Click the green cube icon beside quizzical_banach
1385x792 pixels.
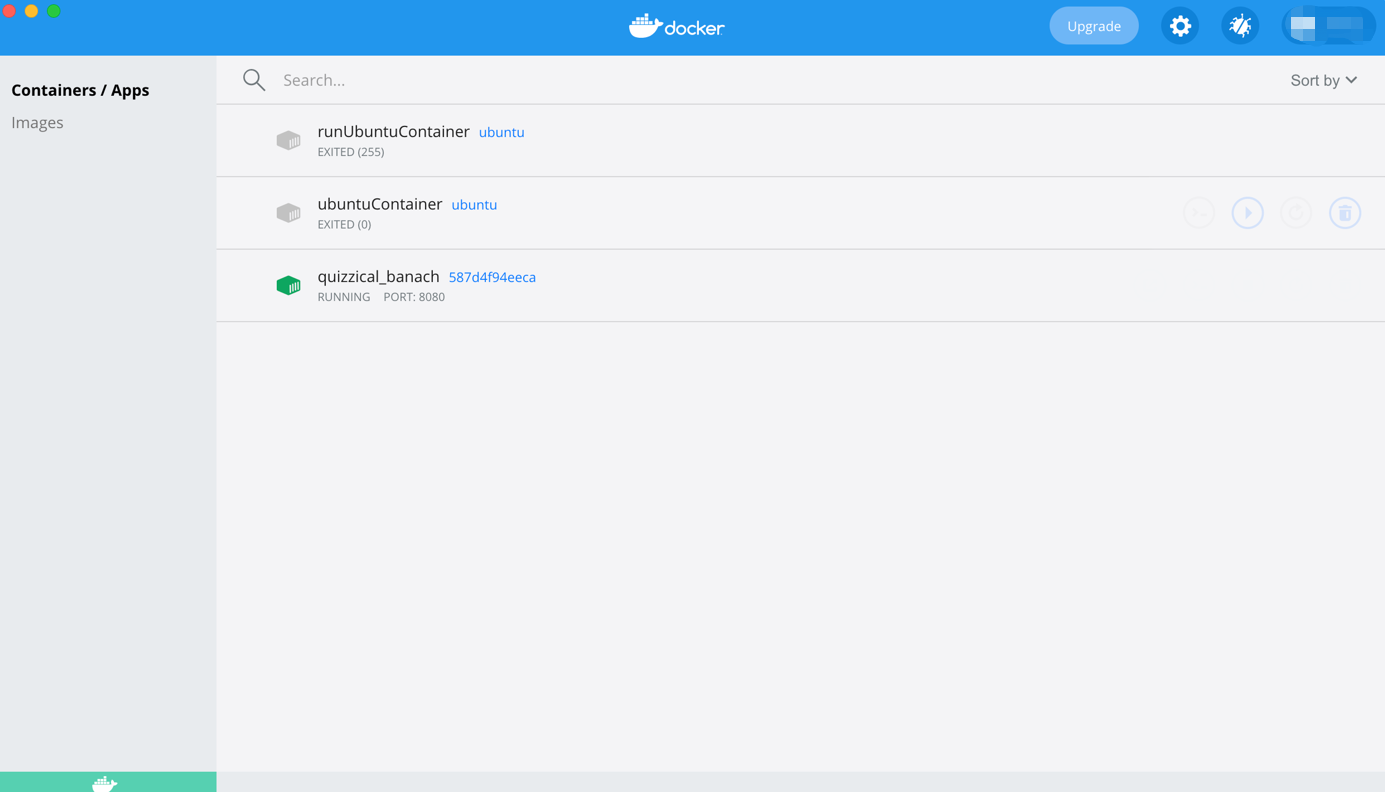coord(288,284)
